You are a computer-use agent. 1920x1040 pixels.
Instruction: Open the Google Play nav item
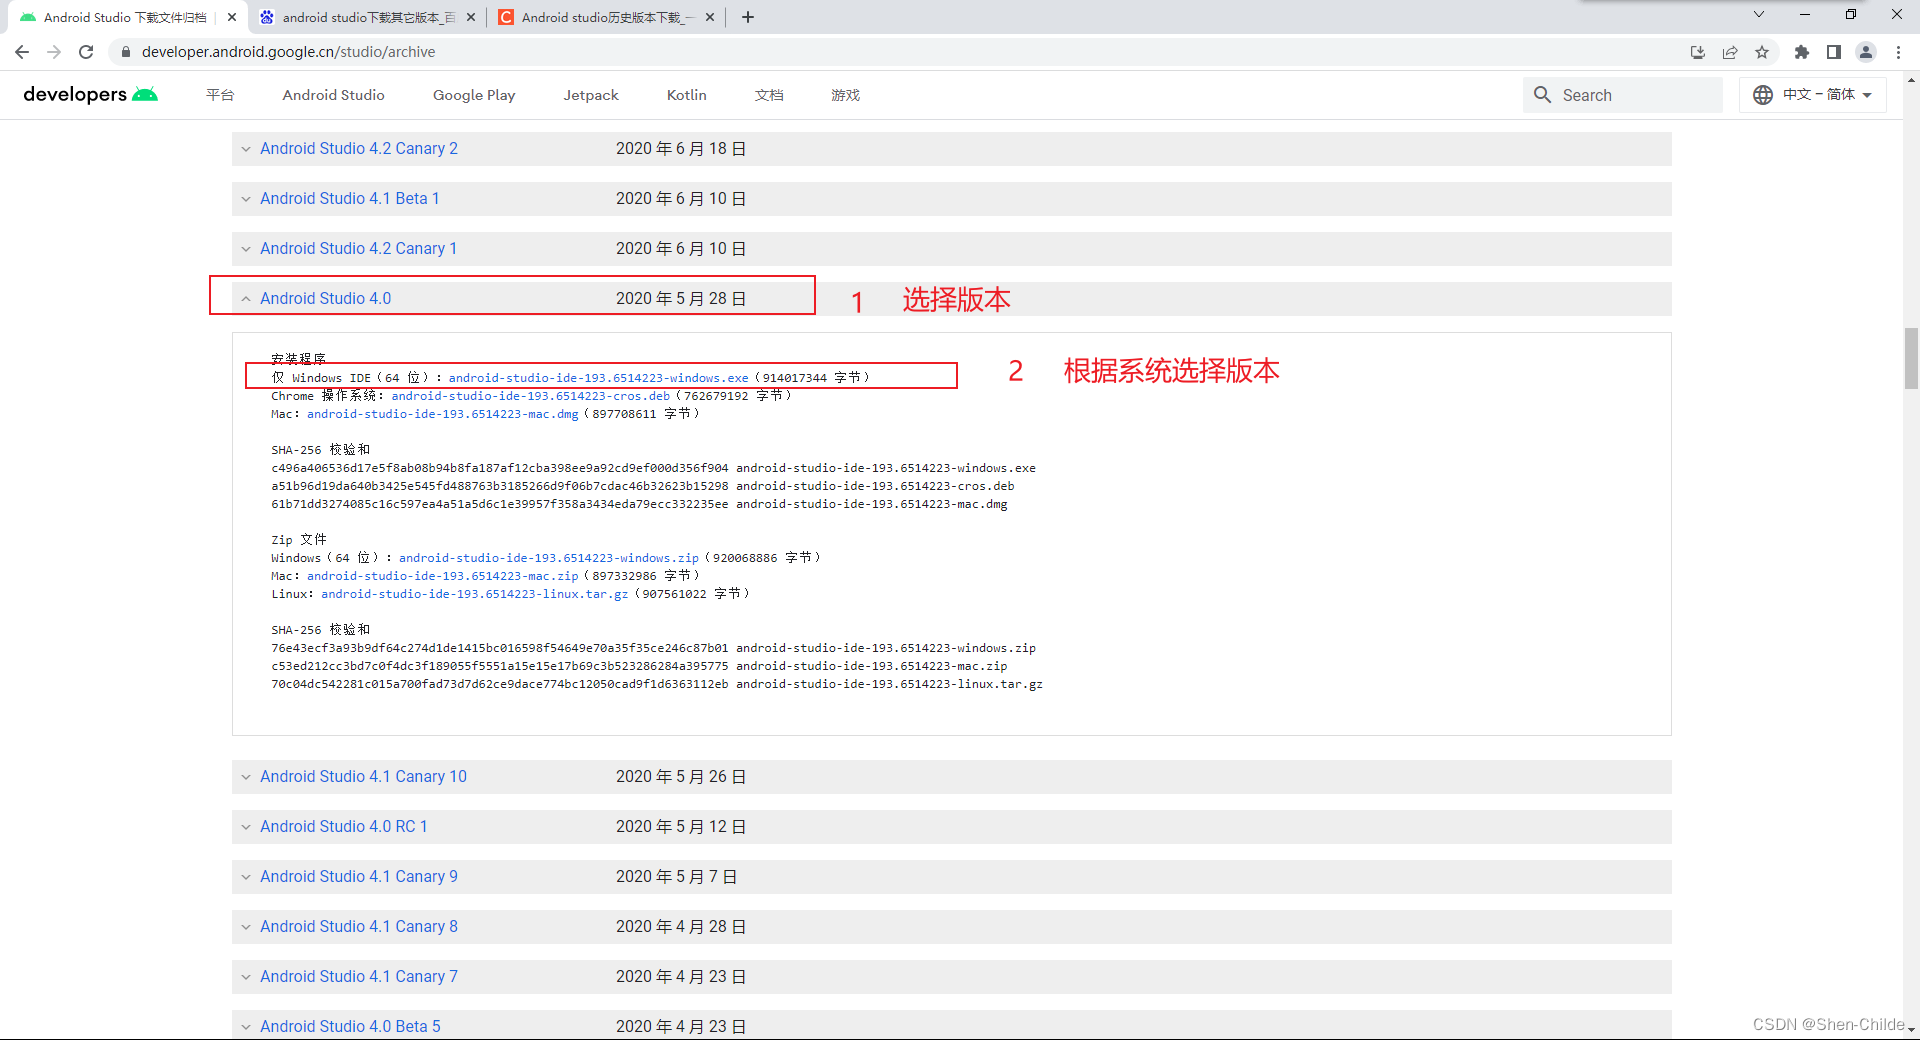pyautogui.click(x=474, y=95)
